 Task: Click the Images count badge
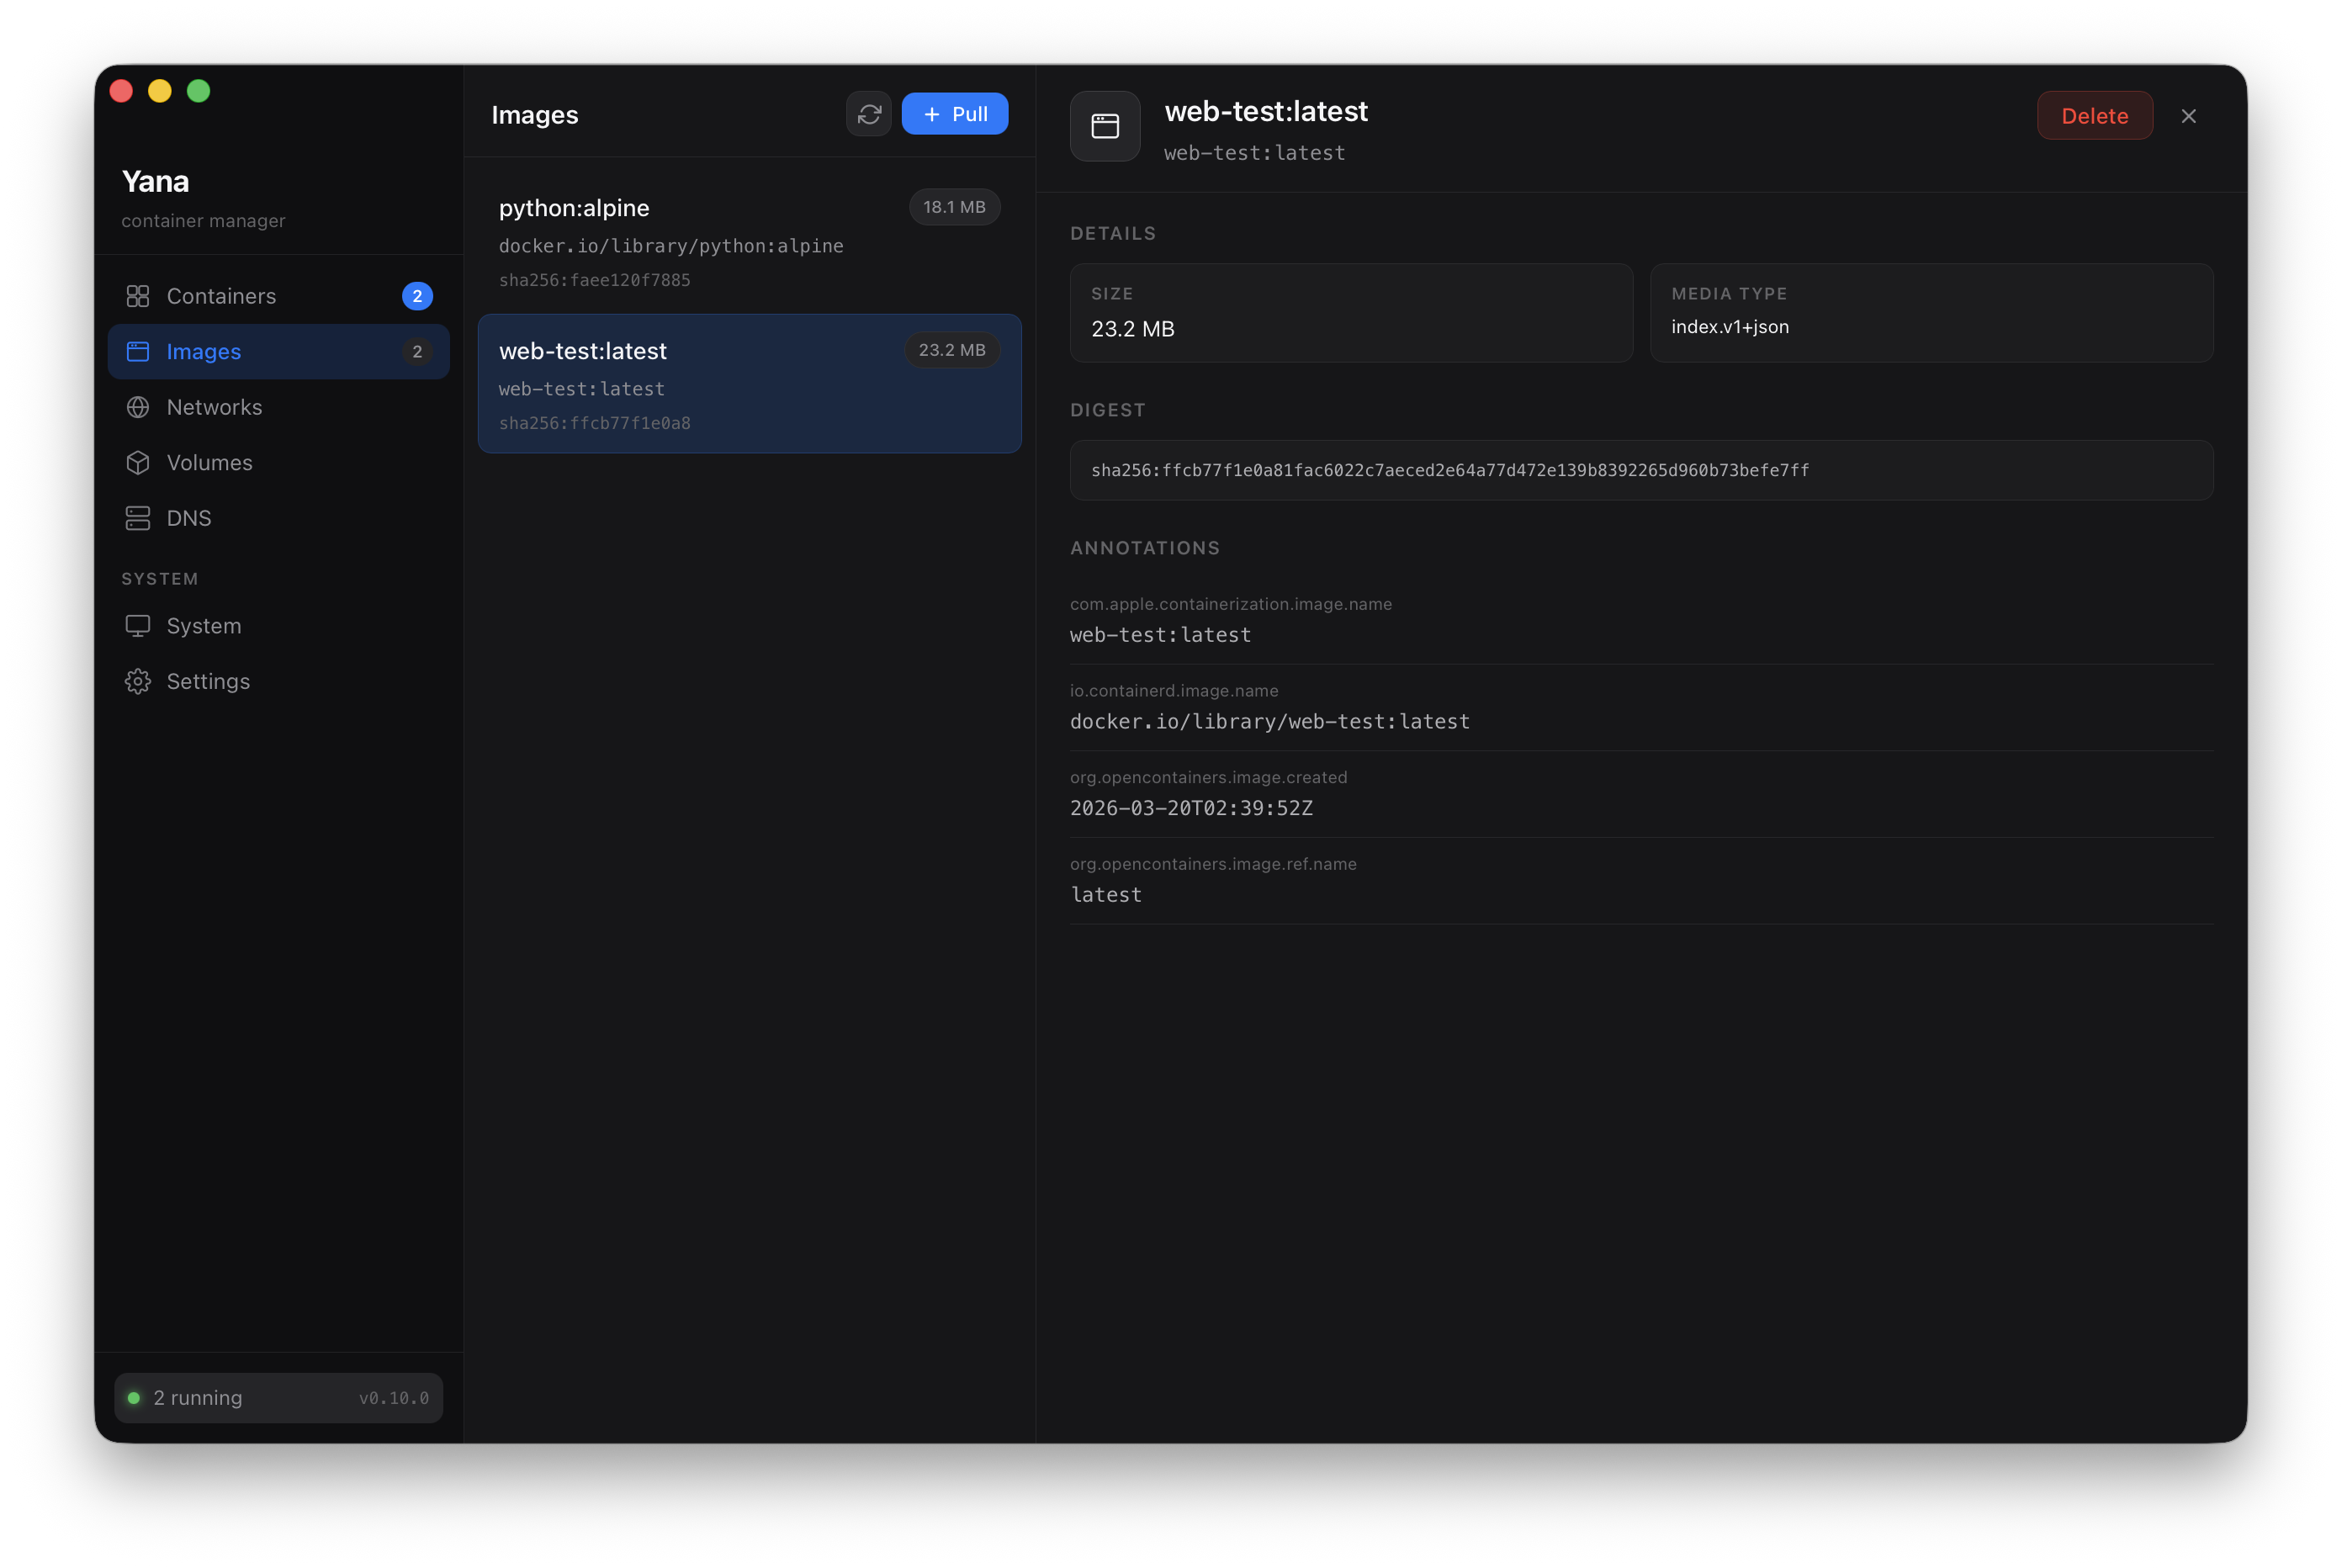(x=417, y=351)
